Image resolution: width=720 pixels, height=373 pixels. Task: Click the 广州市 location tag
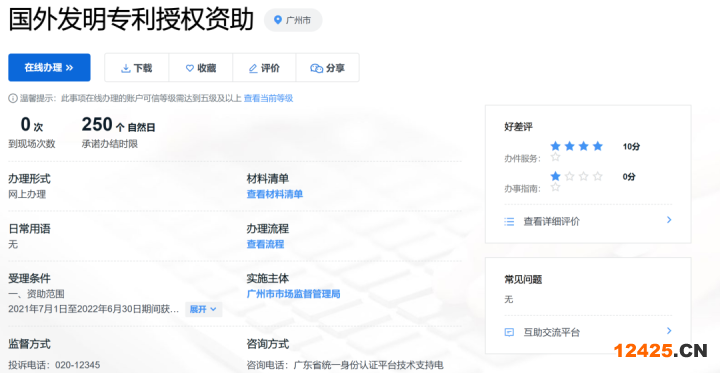pyautogui.click(x=293, y=20)
